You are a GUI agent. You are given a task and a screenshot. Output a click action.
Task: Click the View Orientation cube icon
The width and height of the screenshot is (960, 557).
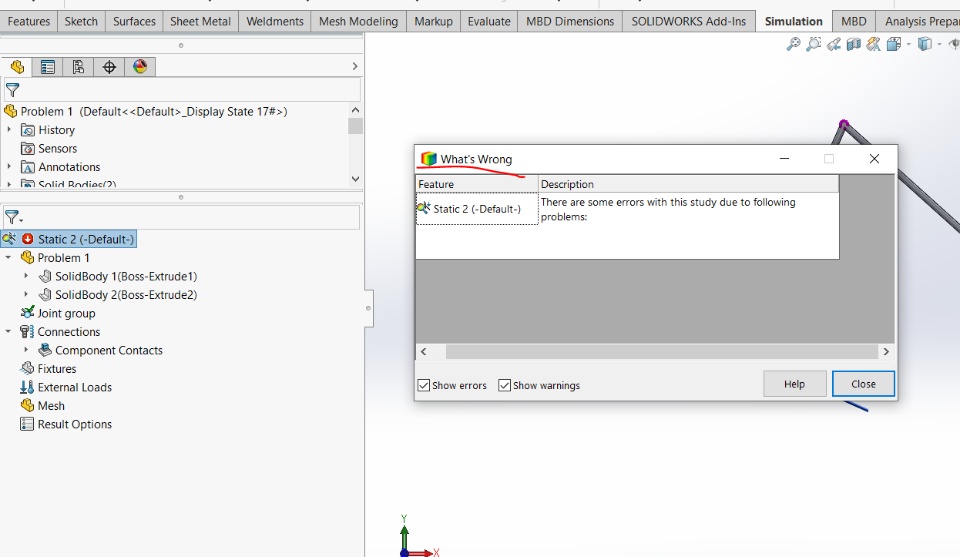894,44
